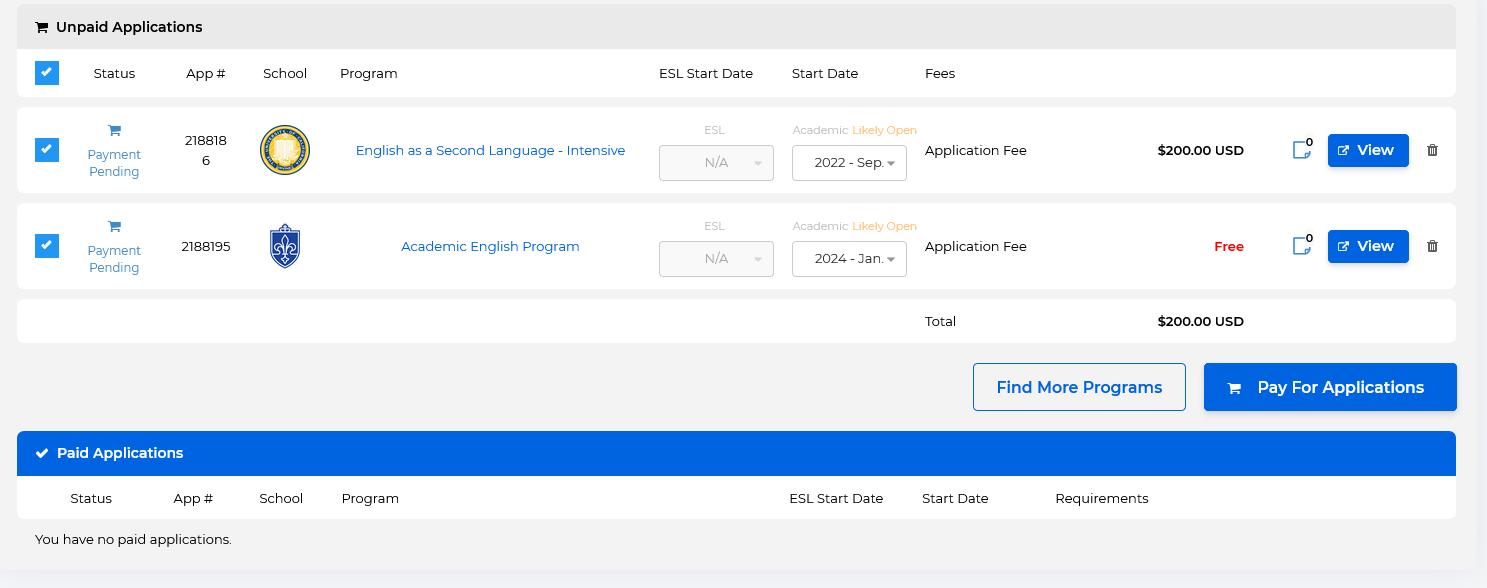Click the blue shield school logo
The height and width of the screenshot is (588, 1487).
point(285,246)
